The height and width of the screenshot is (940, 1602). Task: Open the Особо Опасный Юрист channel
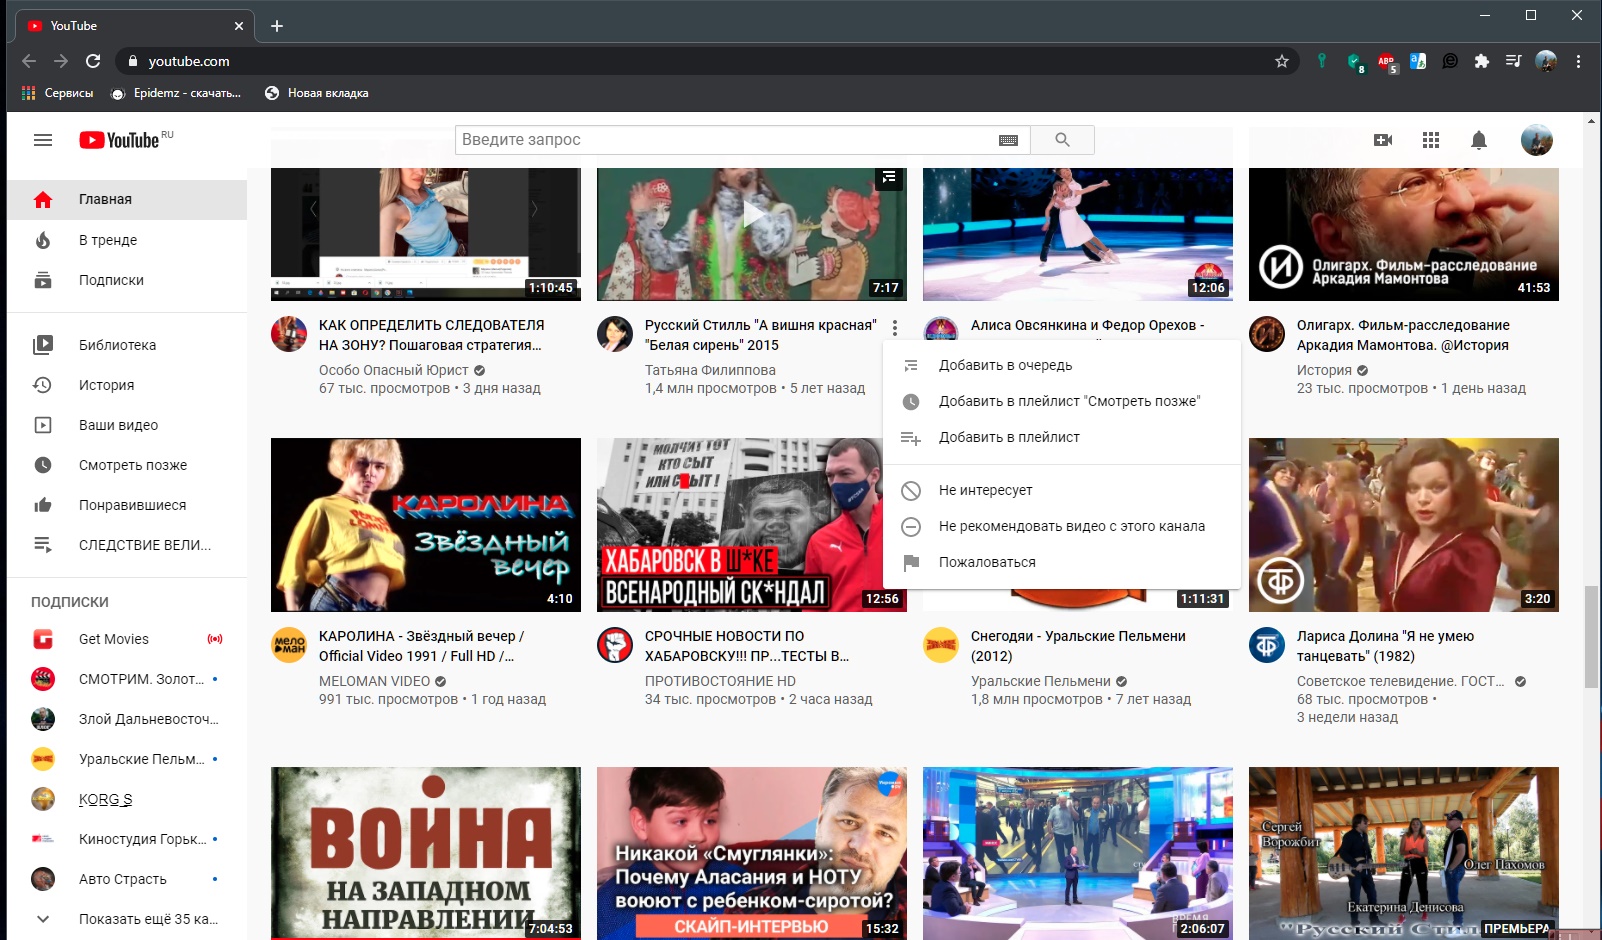pyautogui.click(x=394, y=370)
